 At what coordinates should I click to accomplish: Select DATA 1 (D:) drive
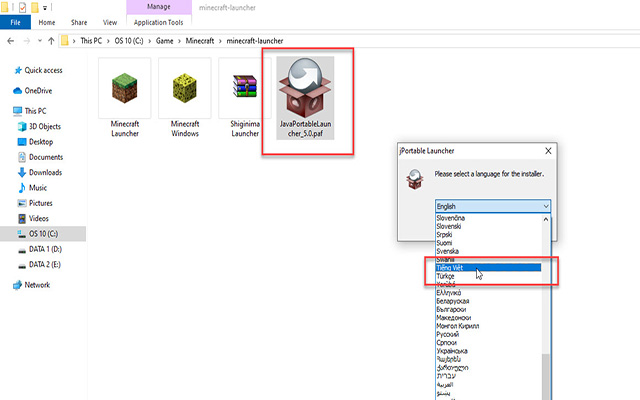coord(44,248)
